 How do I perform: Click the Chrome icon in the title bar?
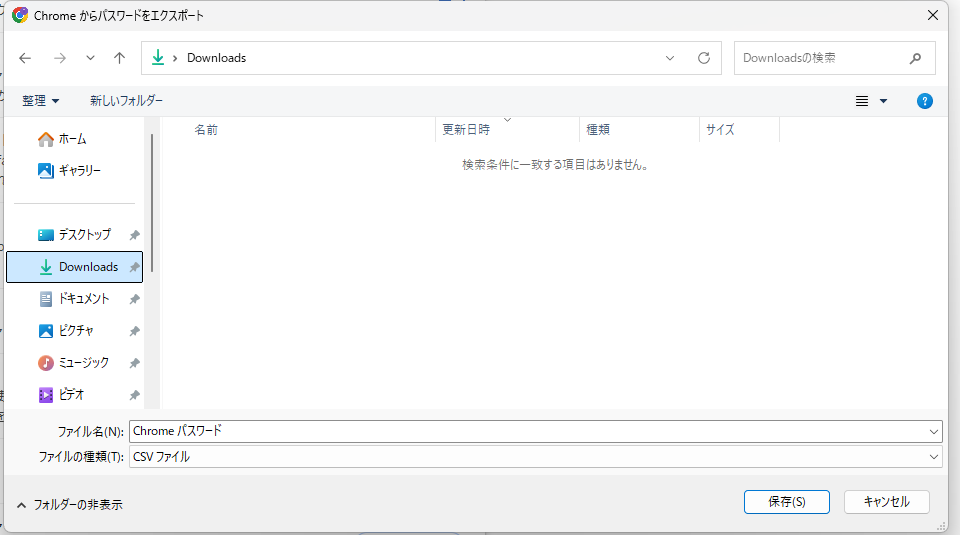[20, 15]
